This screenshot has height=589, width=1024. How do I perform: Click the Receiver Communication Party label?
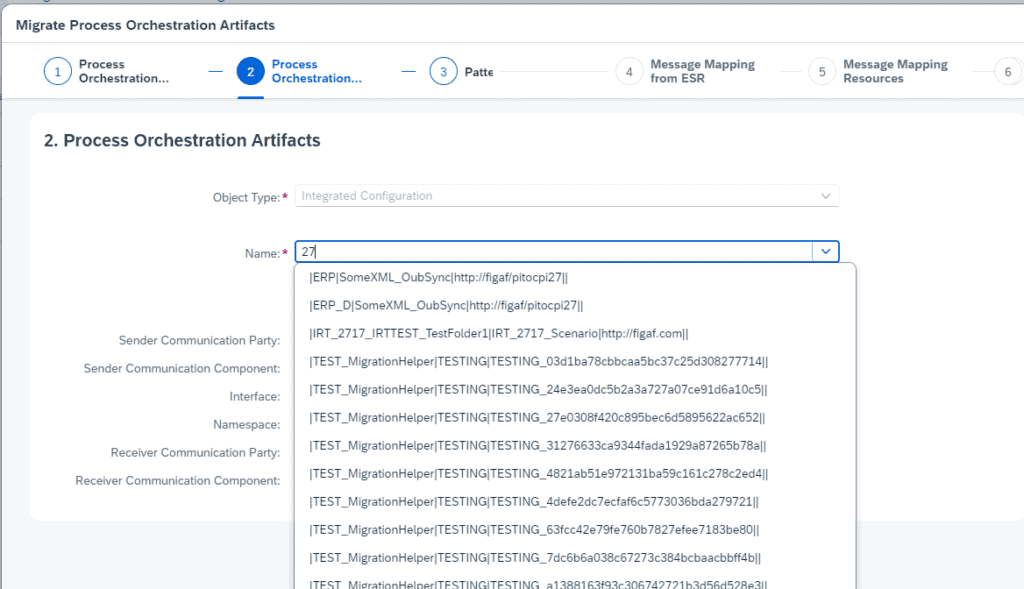pos(195,453)
